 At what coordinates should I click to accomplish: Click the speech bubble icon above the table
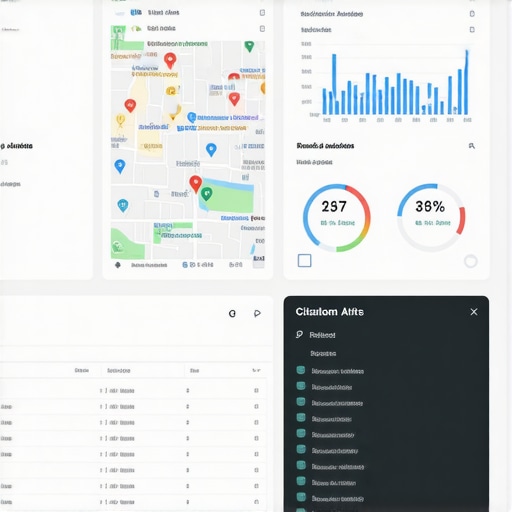257,313
